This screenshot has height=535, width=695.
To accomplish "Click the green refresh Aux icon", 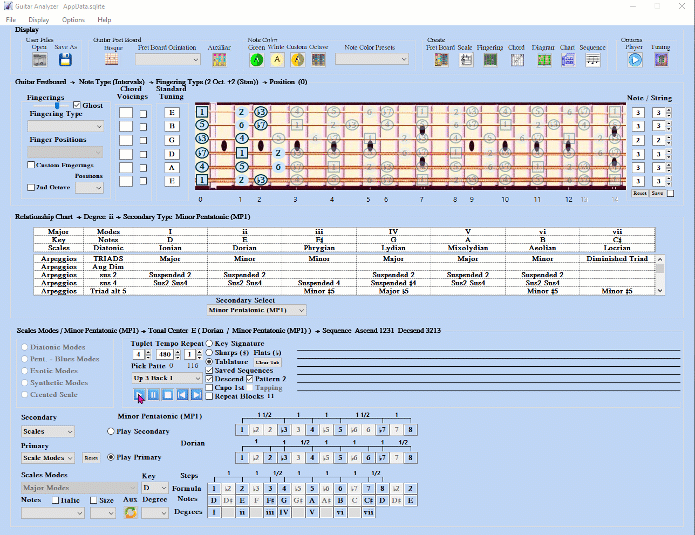I will tap(130, 512).
